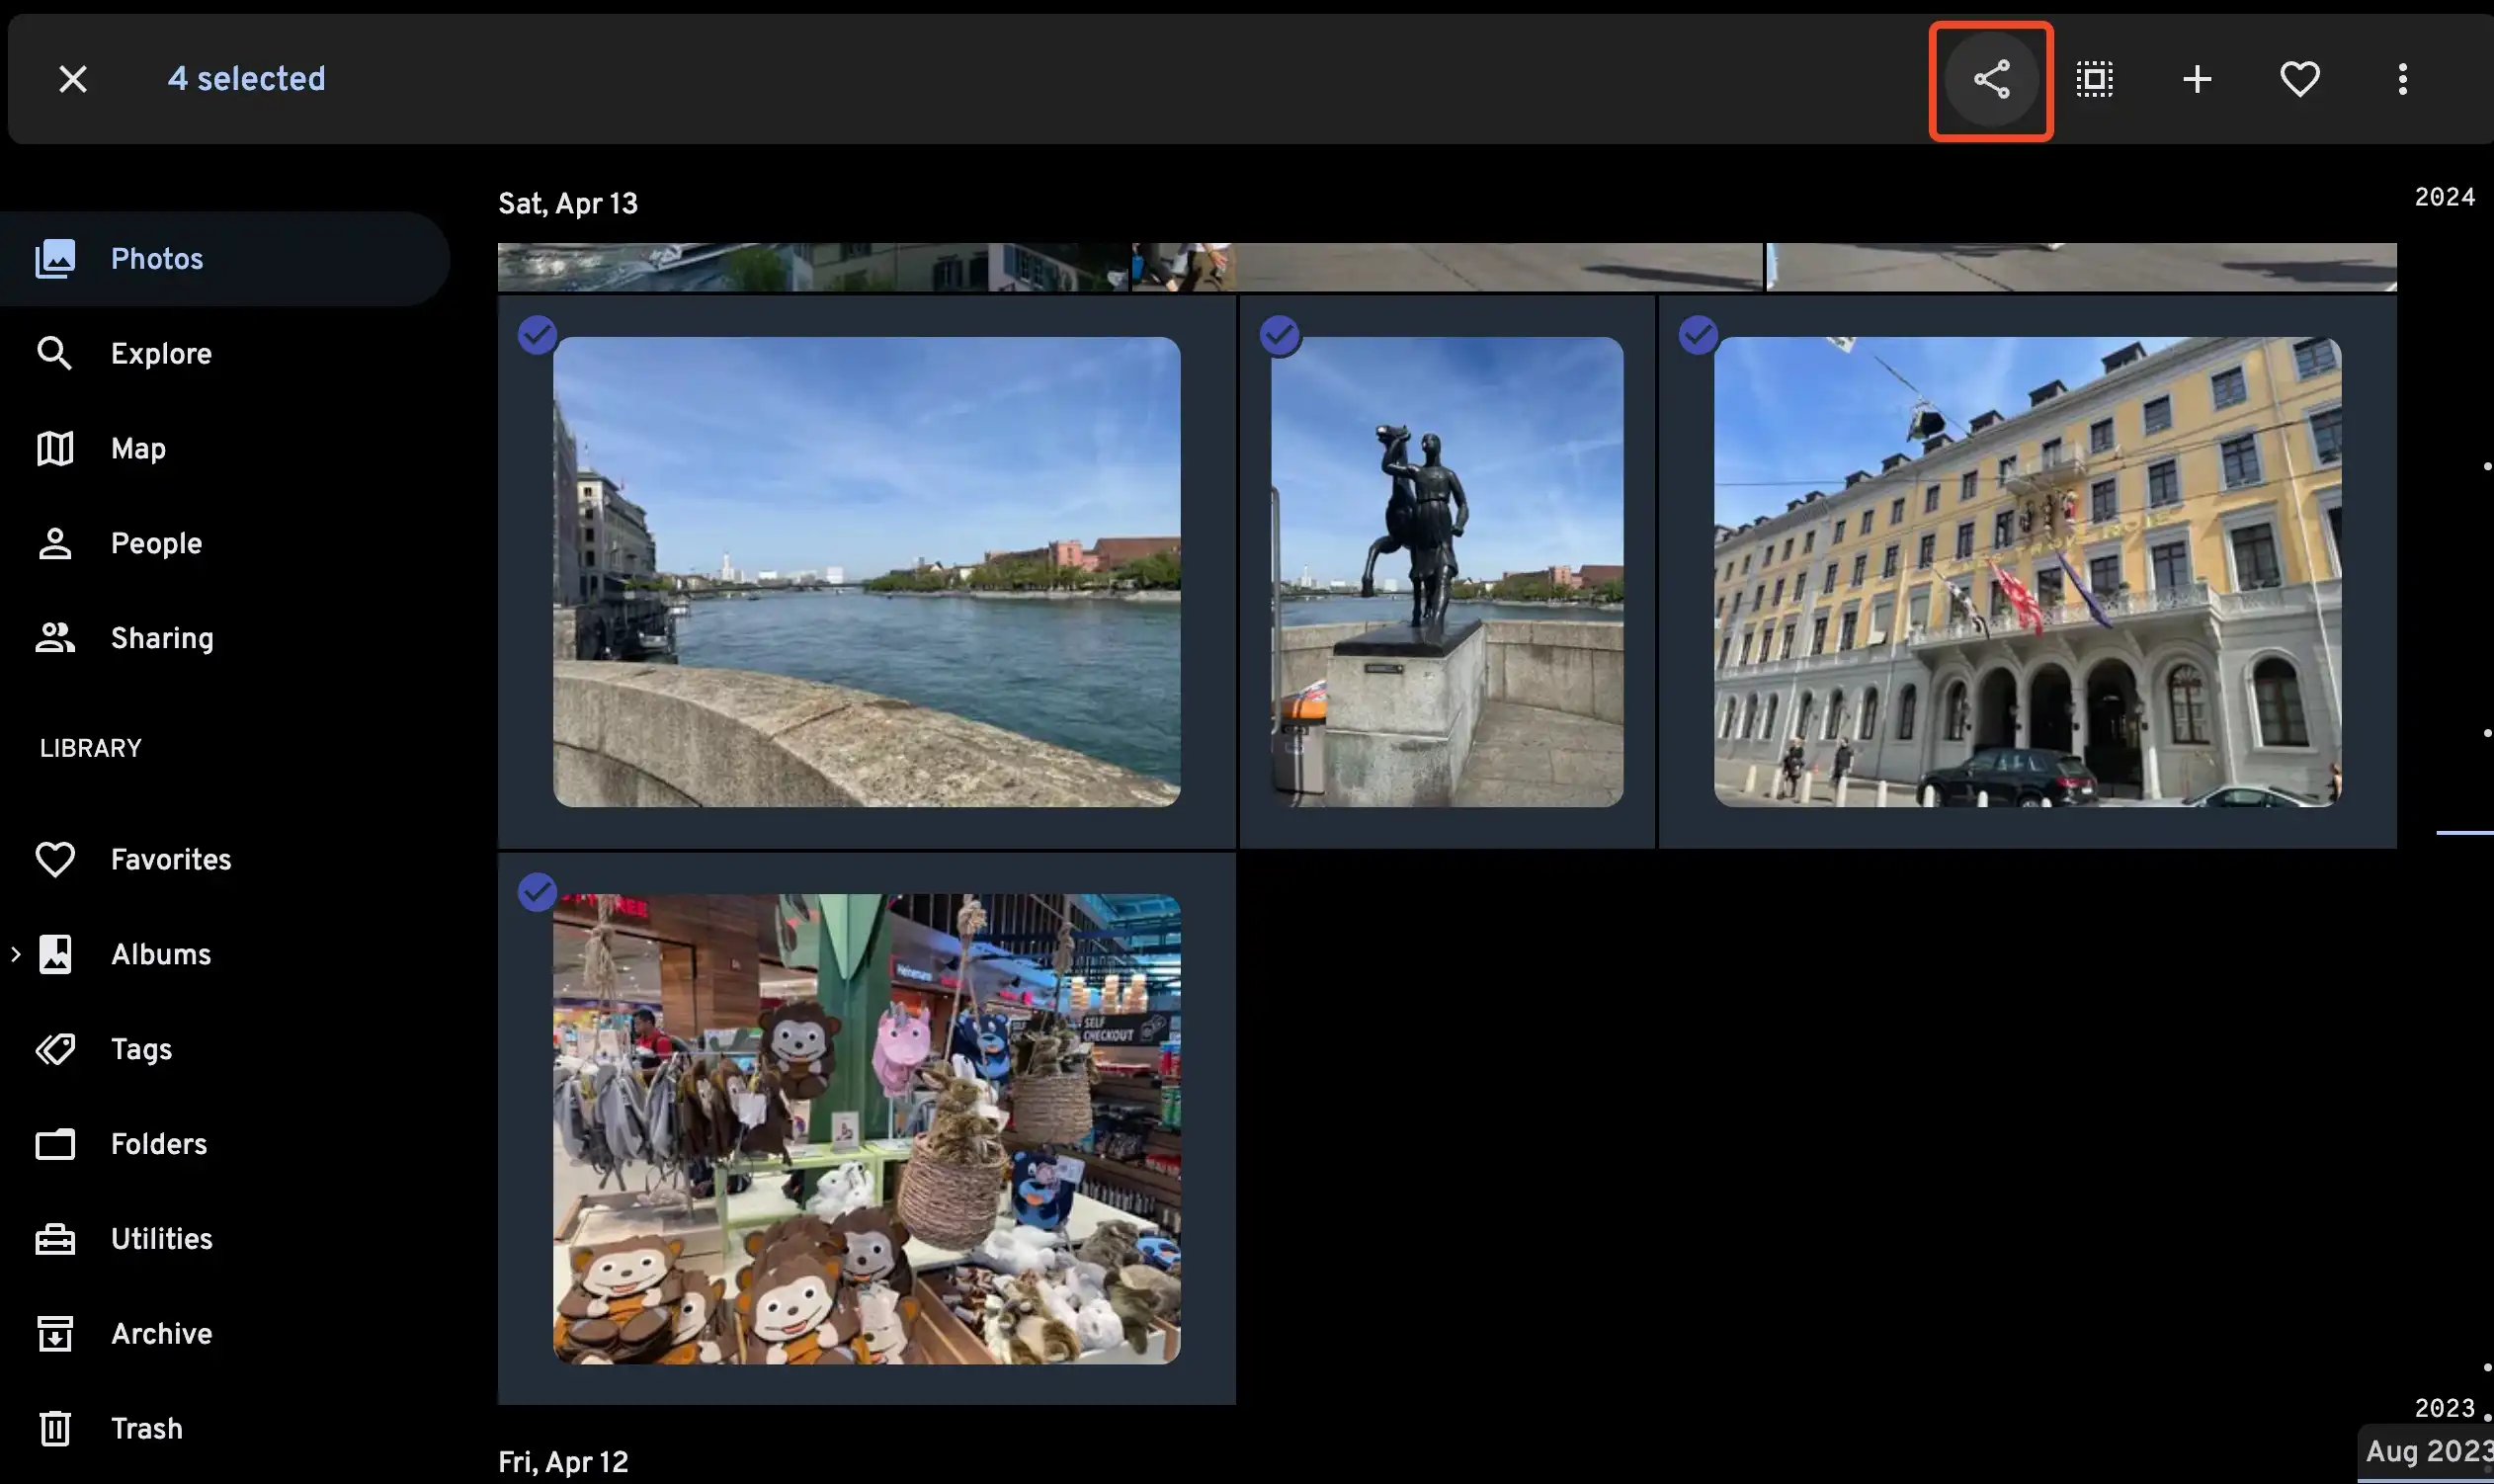2494x1484 pixels.
Task: Open the share dialog for selected photos
Action: [1990, 79]
